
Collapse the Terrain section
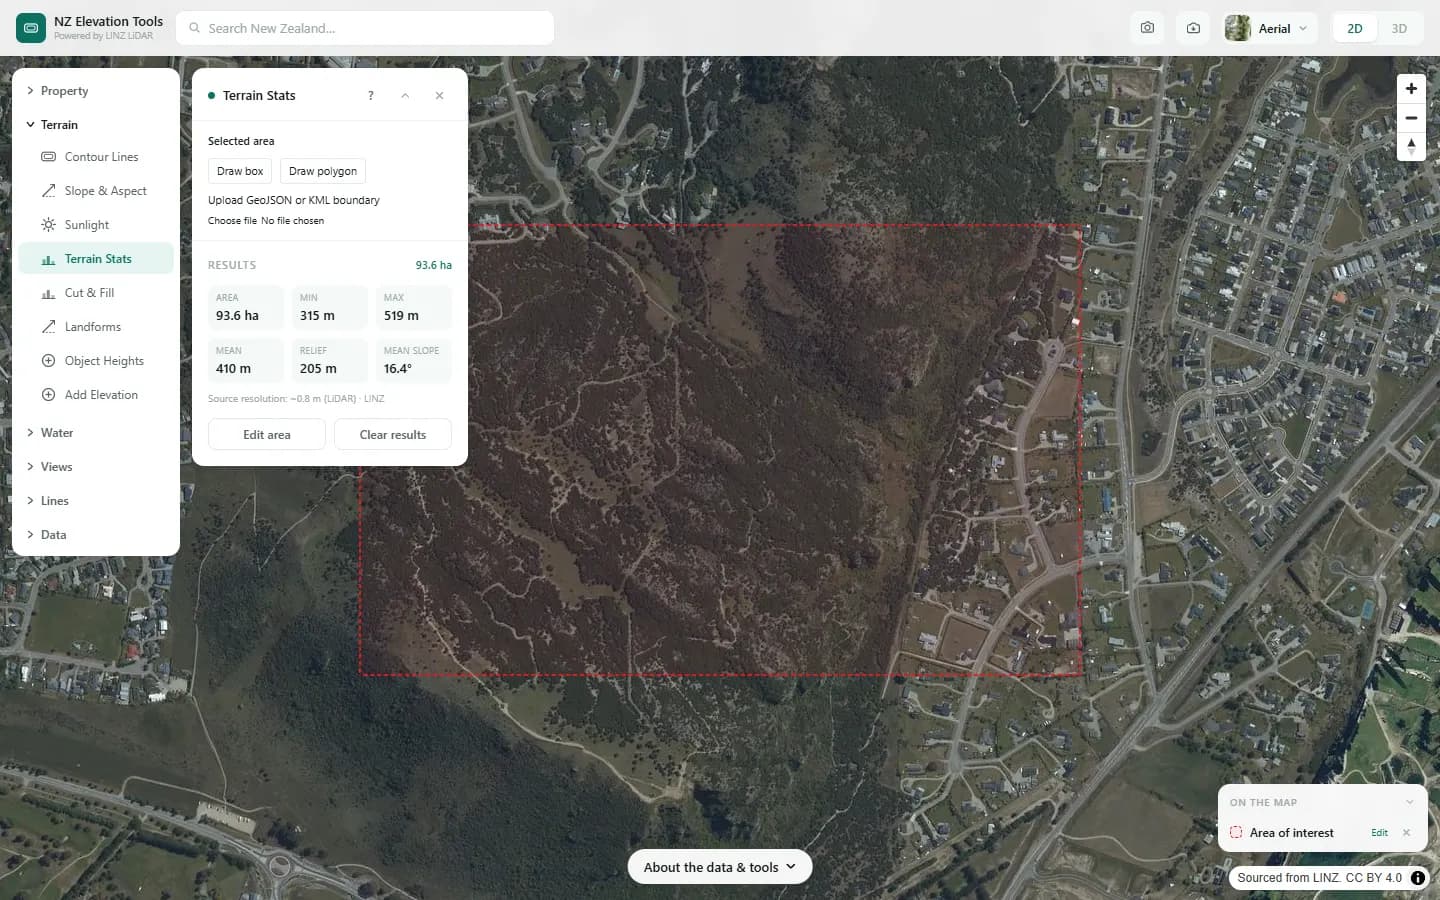tap(96, 125)
